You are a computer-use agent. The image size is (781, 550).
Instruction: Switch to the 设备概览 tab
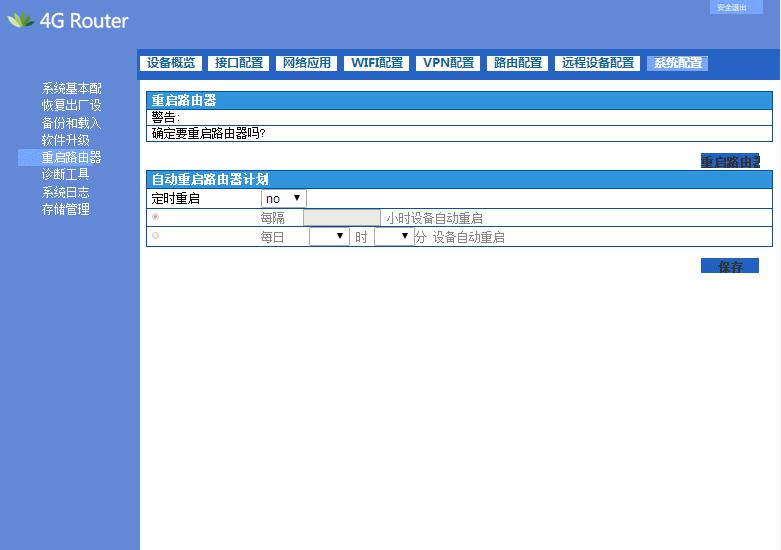point(171,63)
